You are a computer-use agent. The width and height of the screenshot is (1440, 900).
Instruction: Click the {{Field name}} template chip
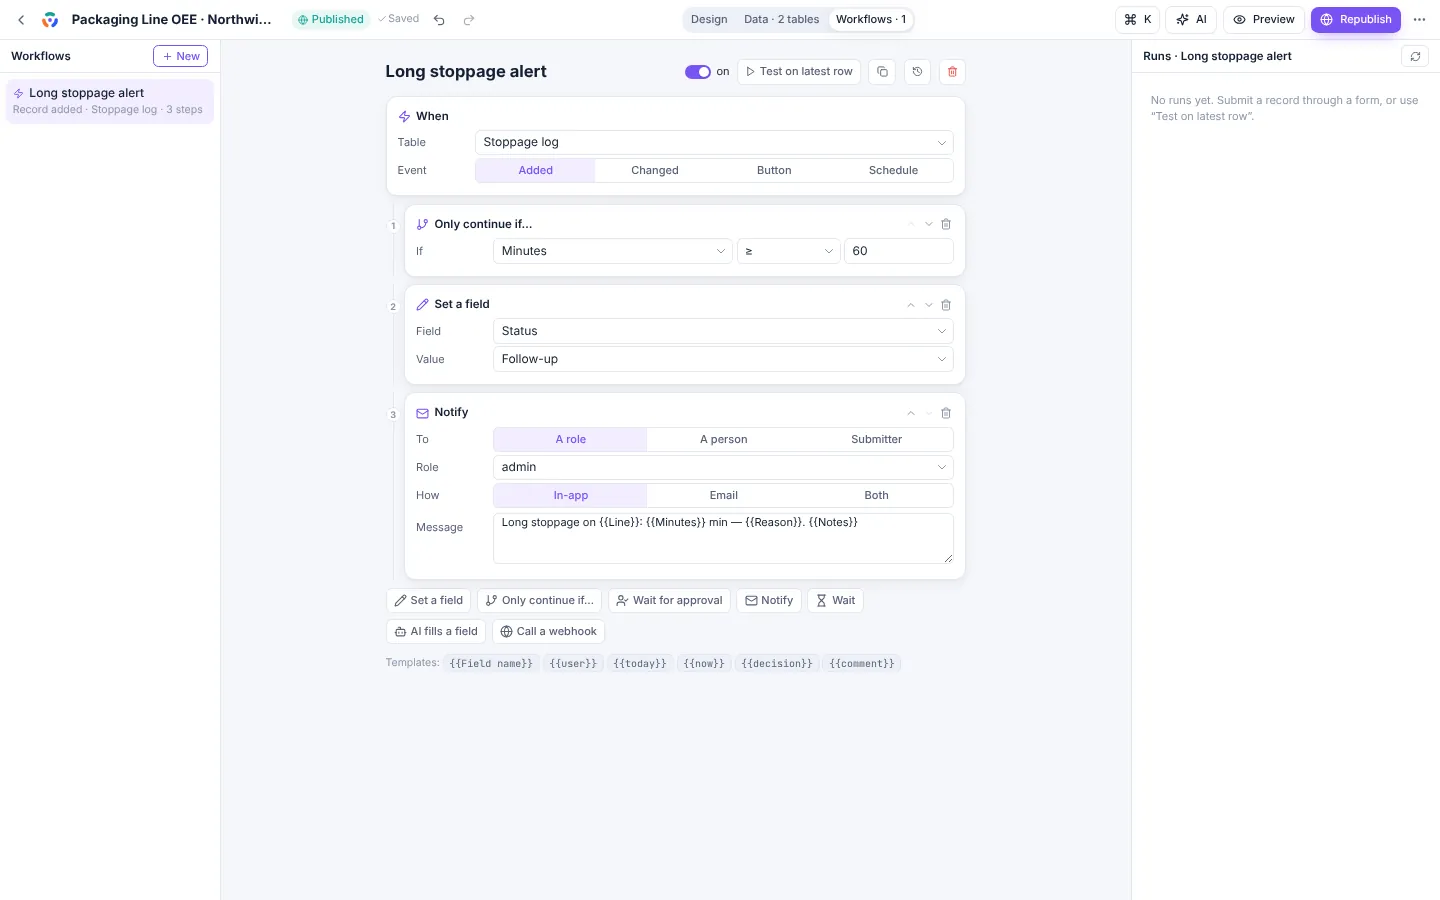click(x=491, y=663)
